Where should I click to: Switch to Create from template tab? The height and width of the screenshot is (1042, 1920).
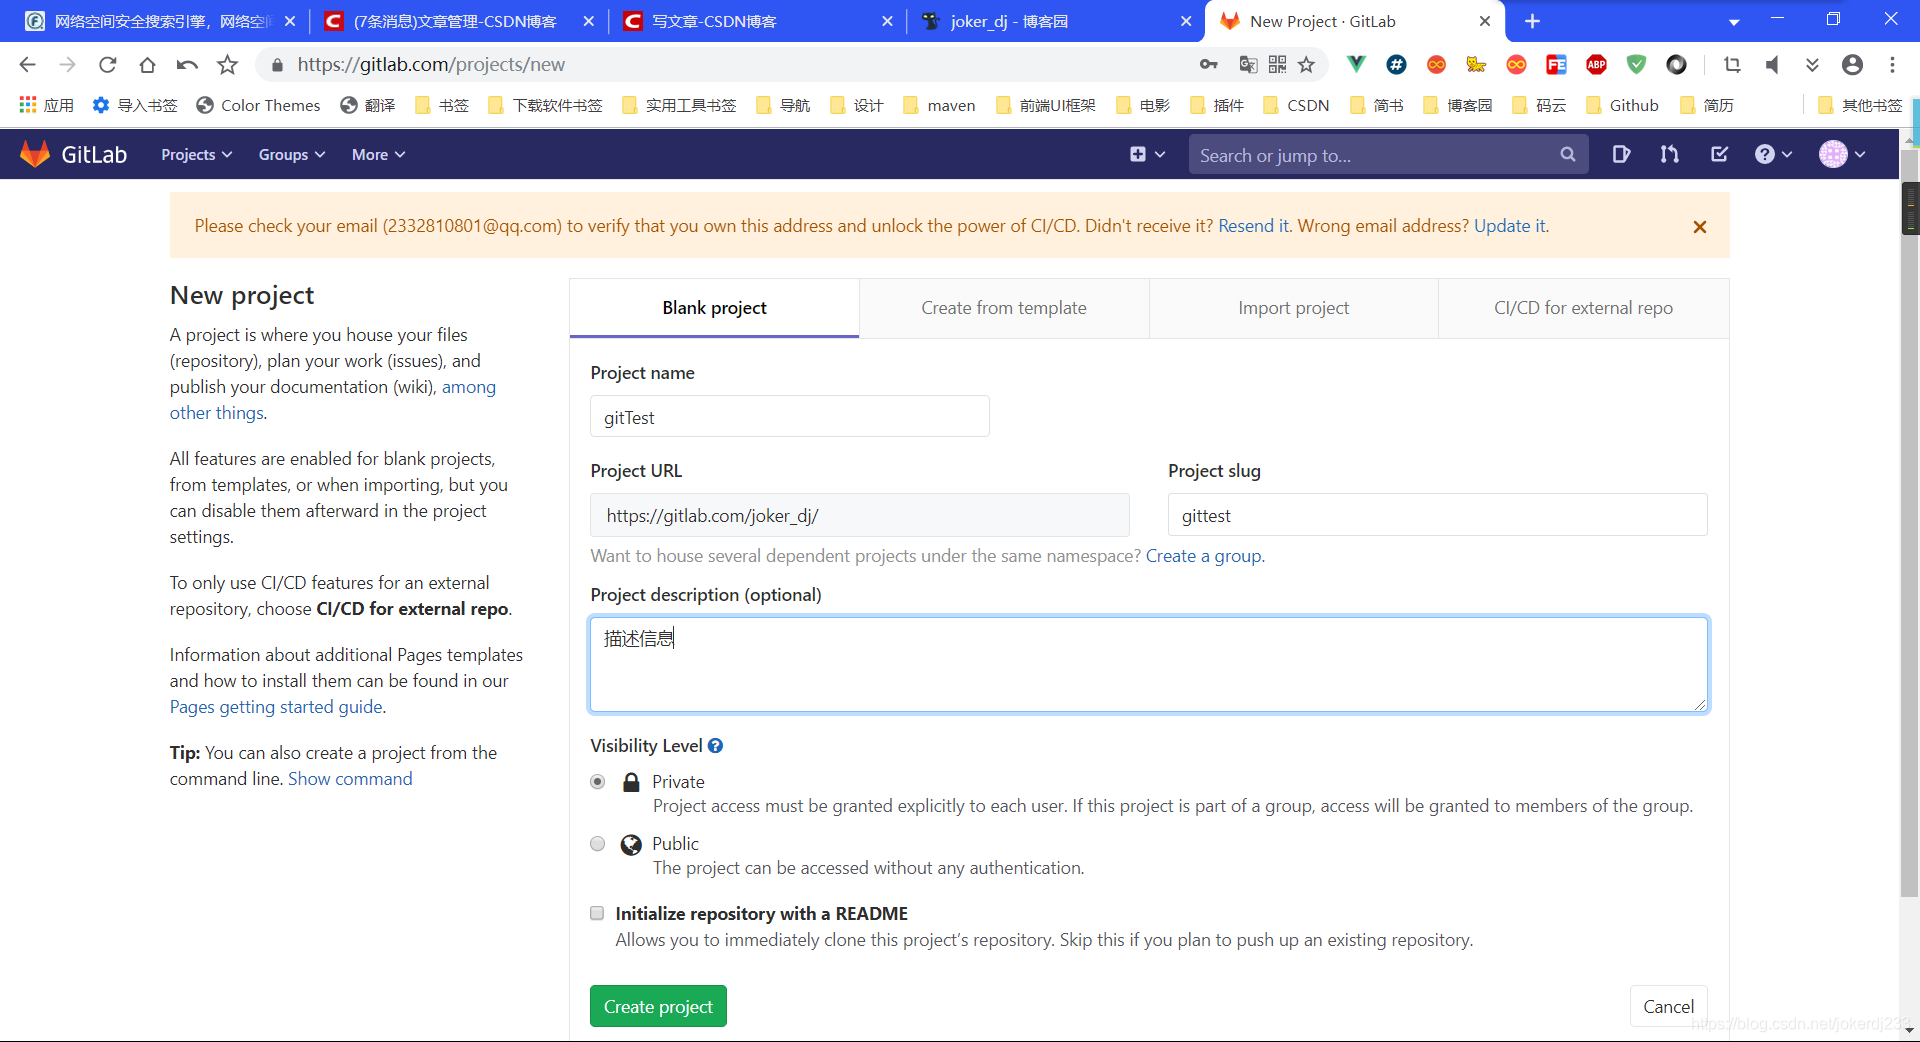[x=1004, y=308]
